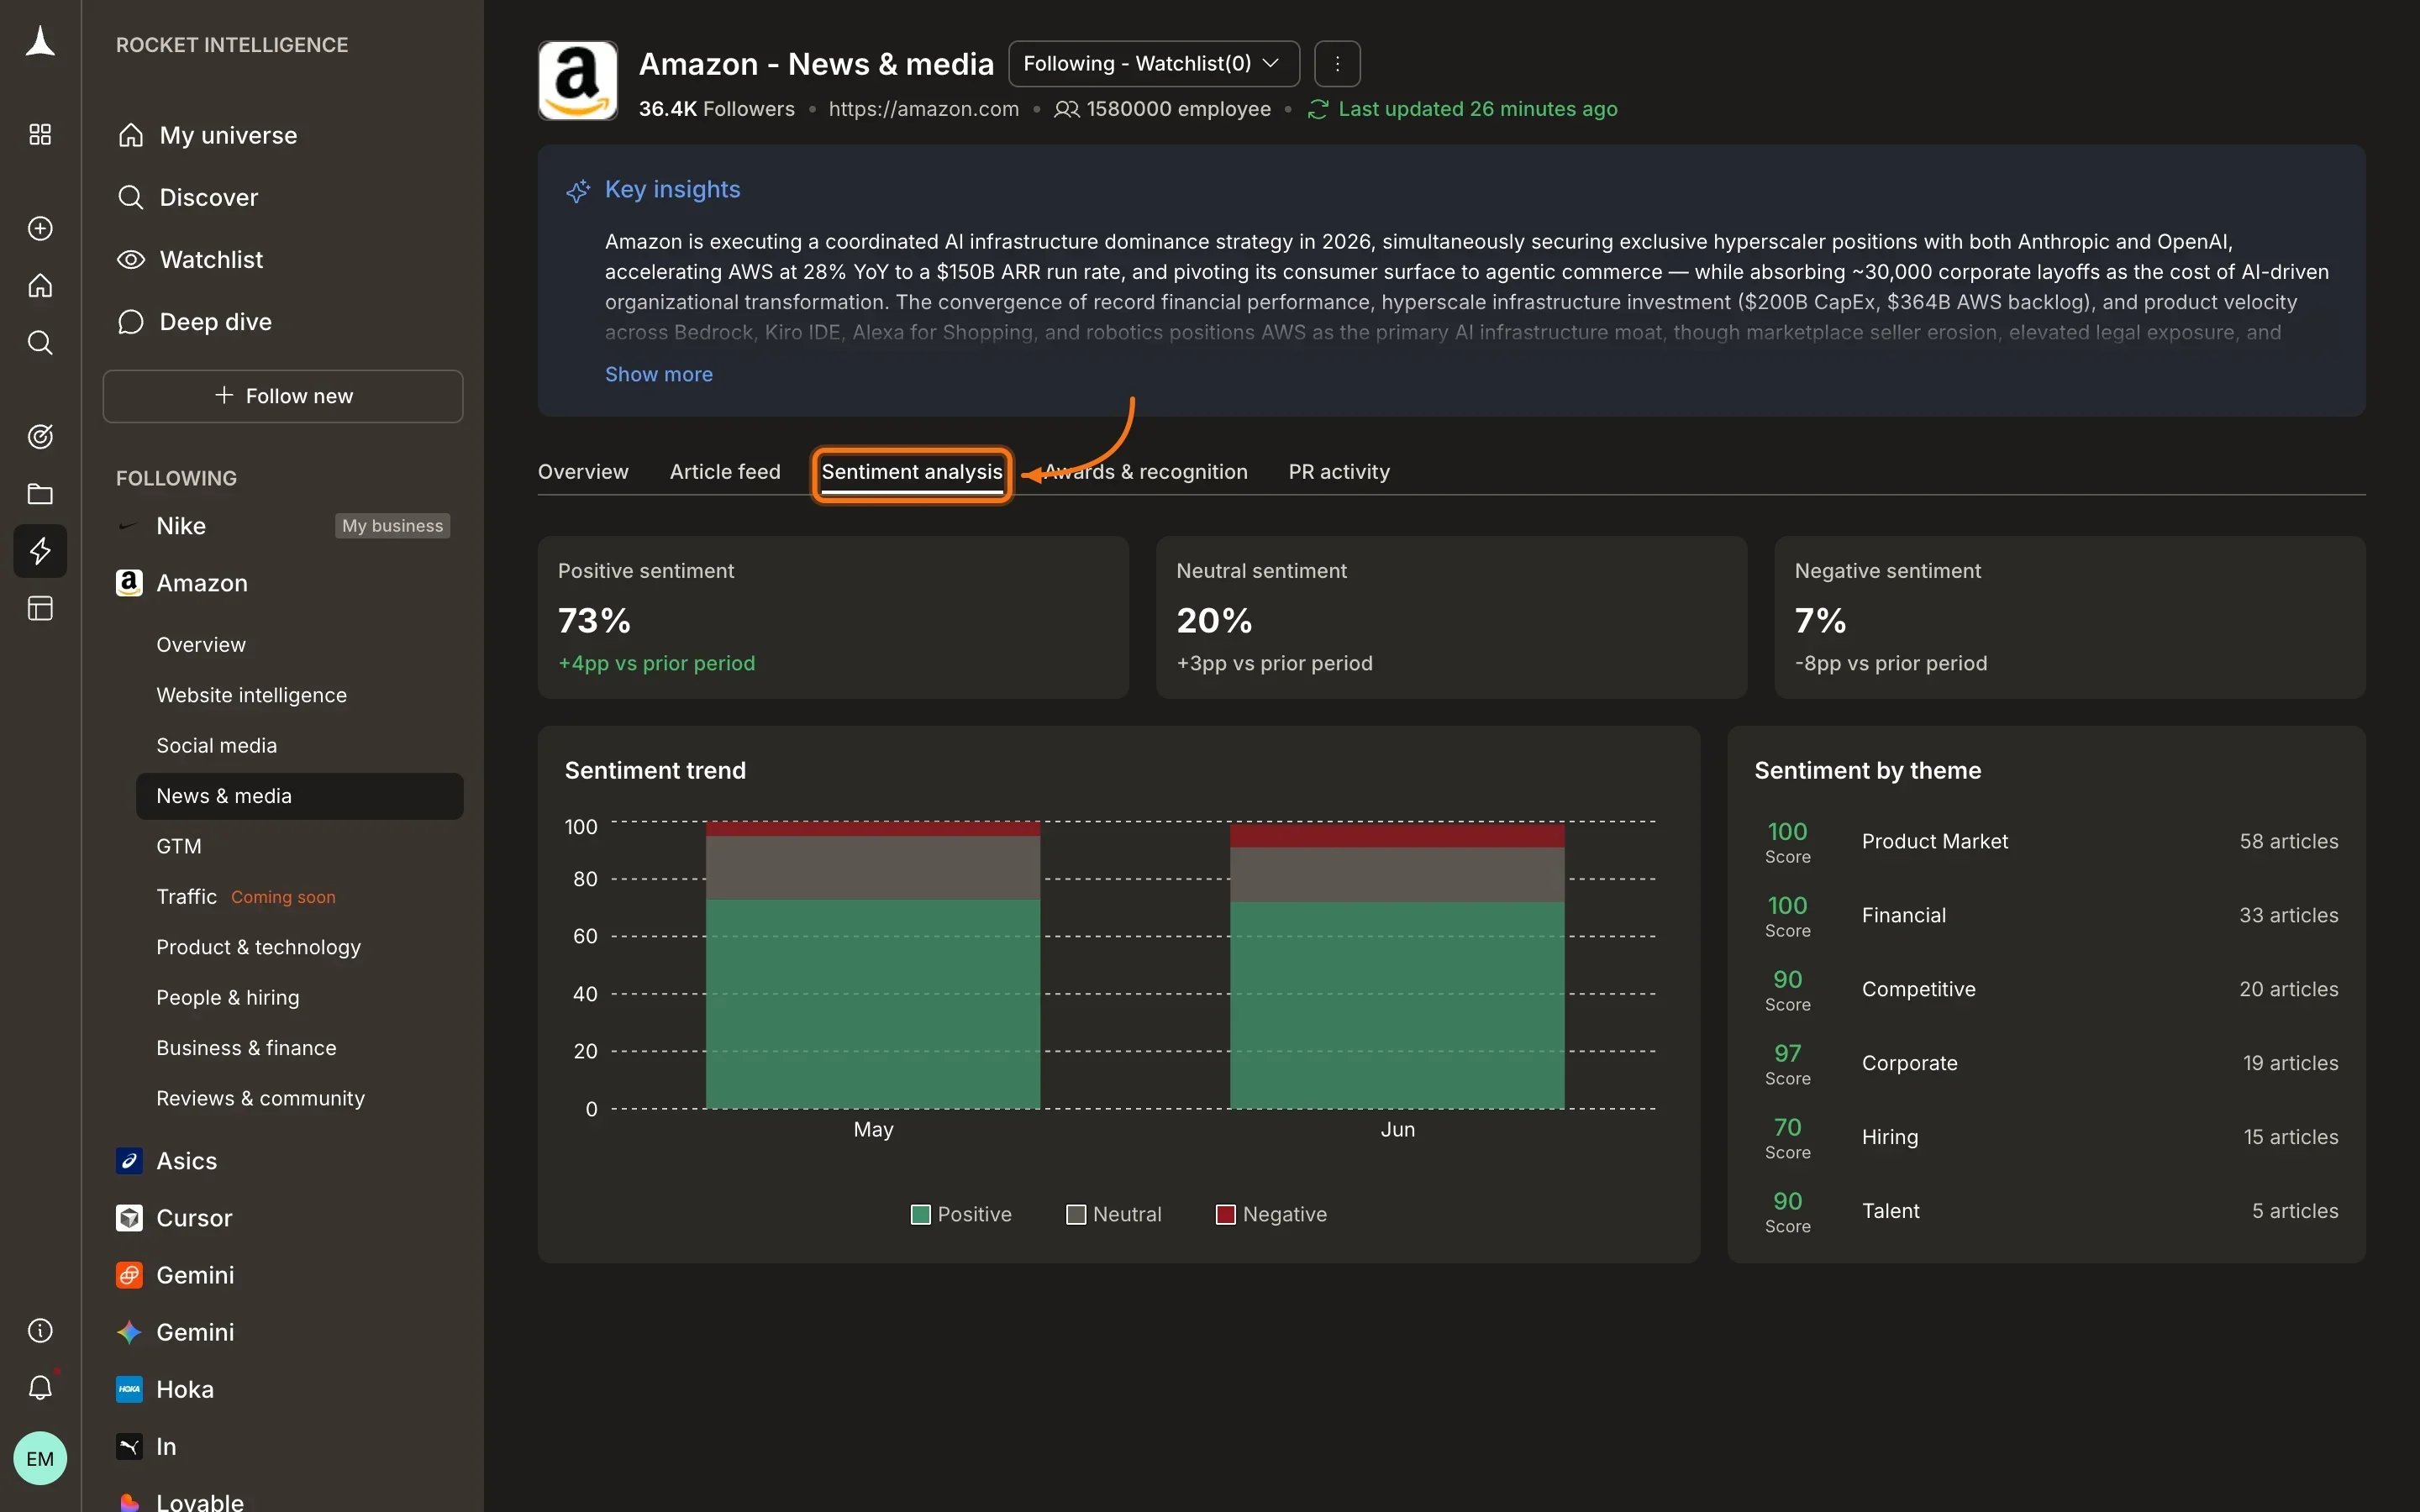This screenshot has height=1512, width=2420.
Task: Click the orange Gemini icon in the Following list
Action: 129,1275
